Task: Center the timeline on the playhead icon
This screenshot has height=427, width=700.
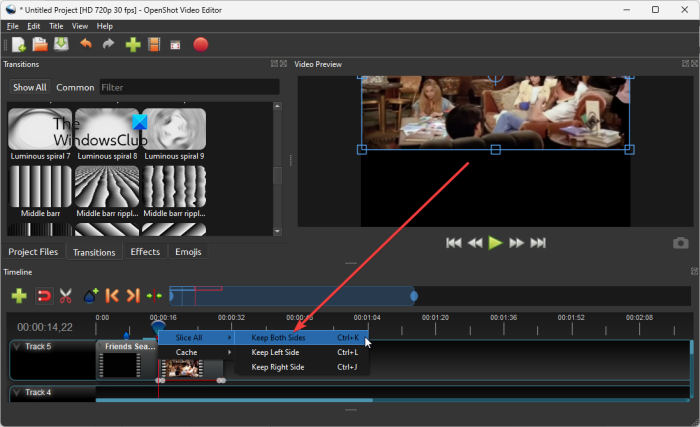Action: pos(154,296)
